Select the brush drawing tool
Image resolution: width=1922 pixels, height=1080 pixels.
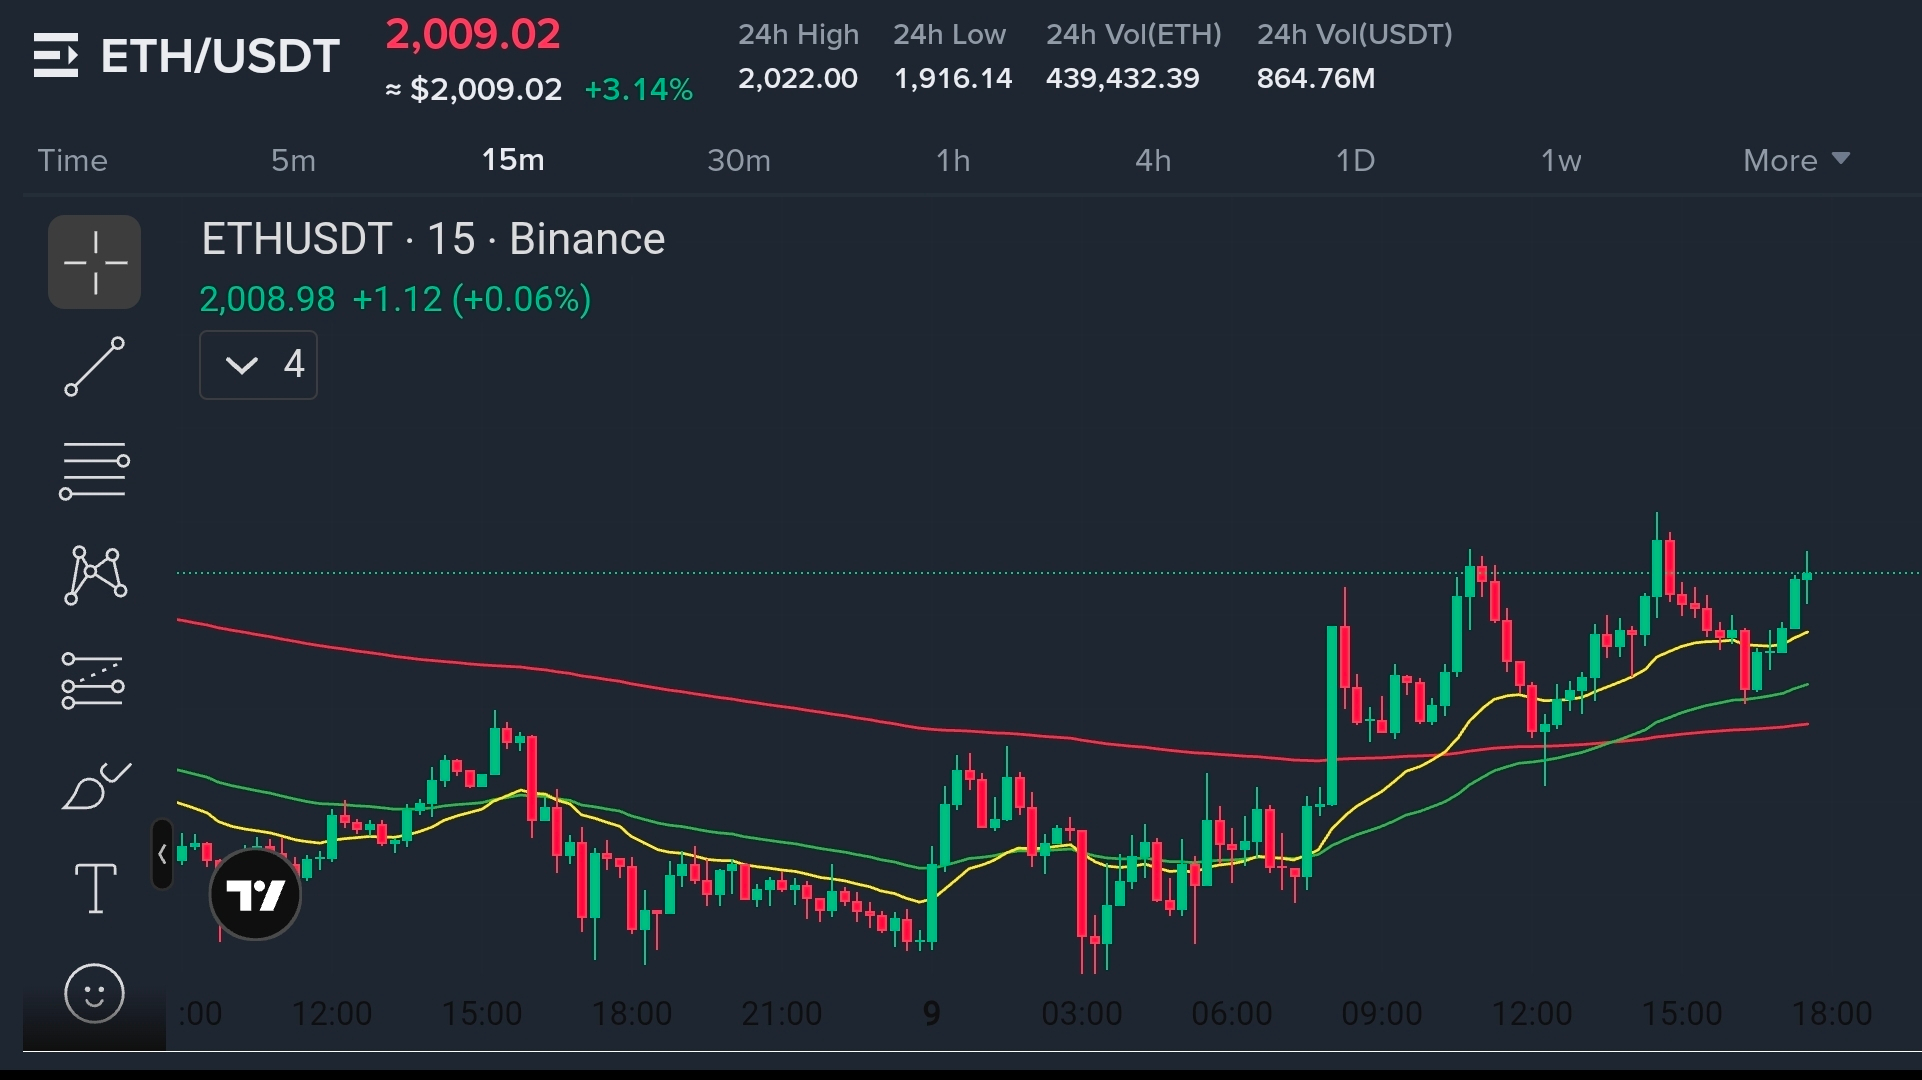pyautogui.click(x=95, y=786)
